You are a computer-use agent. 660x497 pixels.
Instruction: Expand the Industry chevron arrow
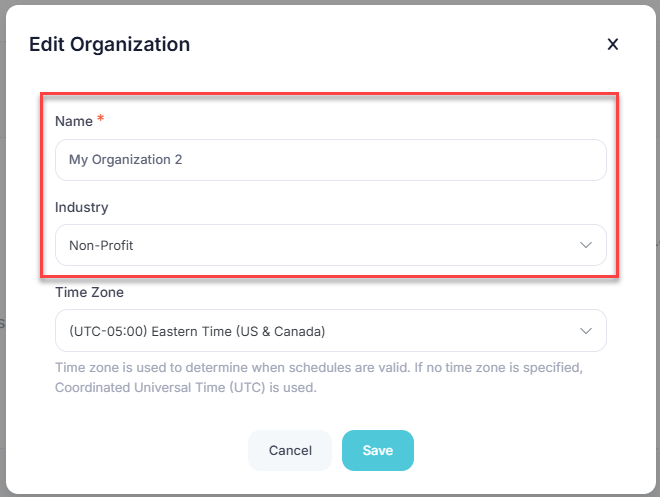click(x=586, y=245)
